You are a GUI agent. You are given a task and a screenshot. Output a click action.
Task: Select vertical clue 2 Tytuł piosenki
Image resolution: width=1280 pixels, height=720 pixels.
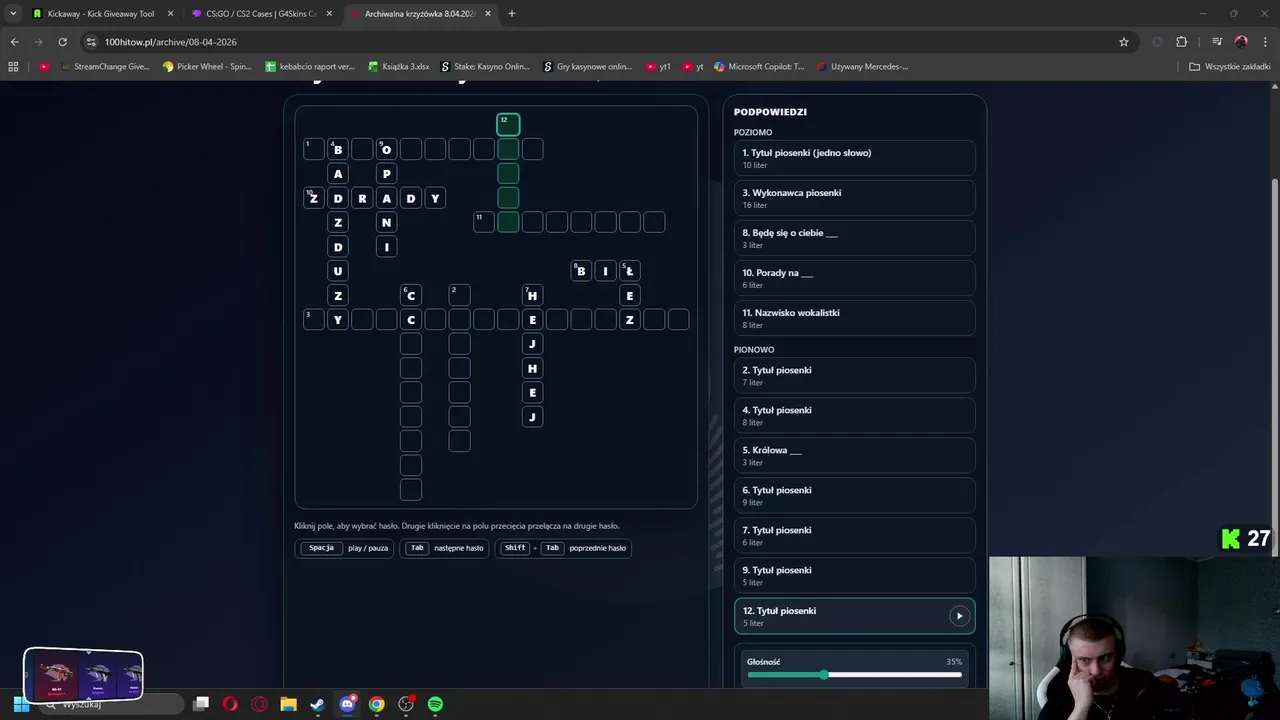pyautogui.click(x=854, y=376)
